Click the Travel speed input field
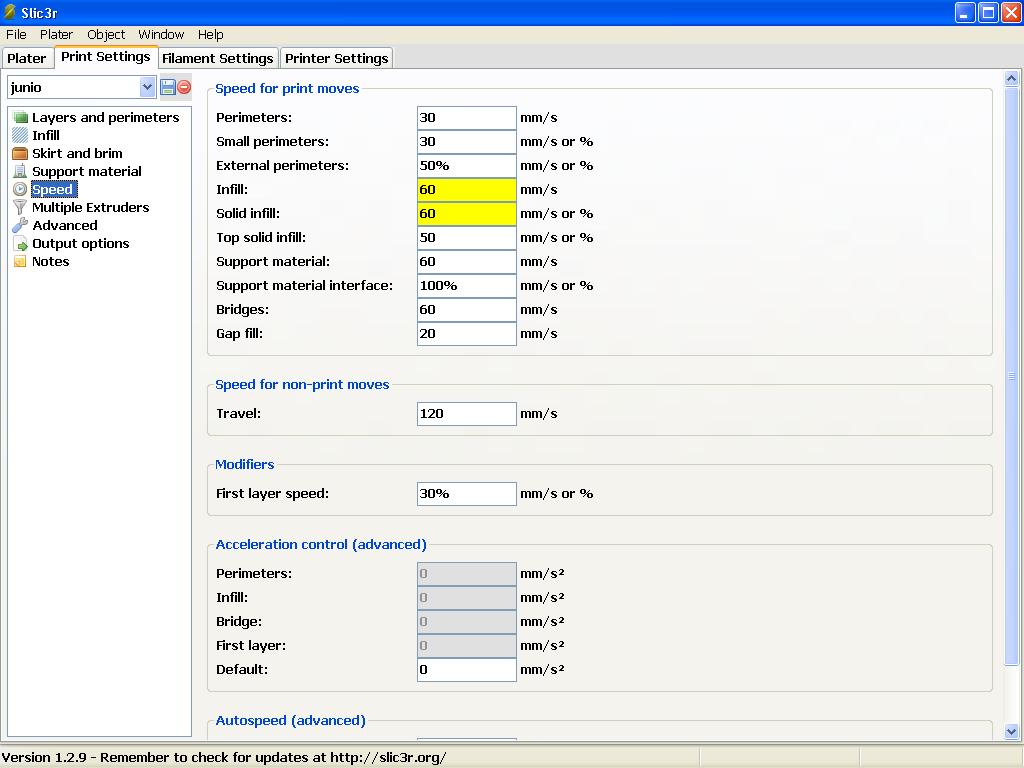Viewport: 1024px width, 768px height. tap(466, 413)
